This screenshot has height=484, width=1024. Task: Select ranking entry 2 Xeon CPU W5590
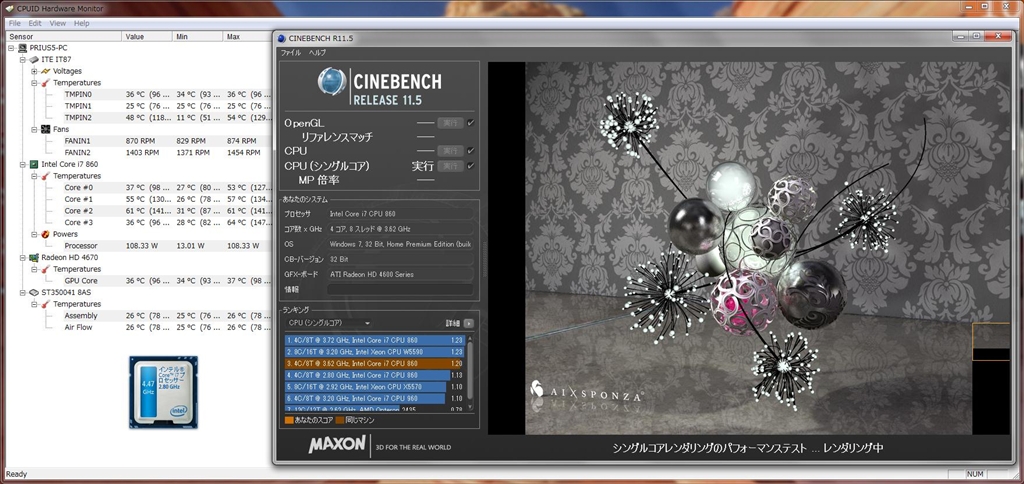(375, 351)
